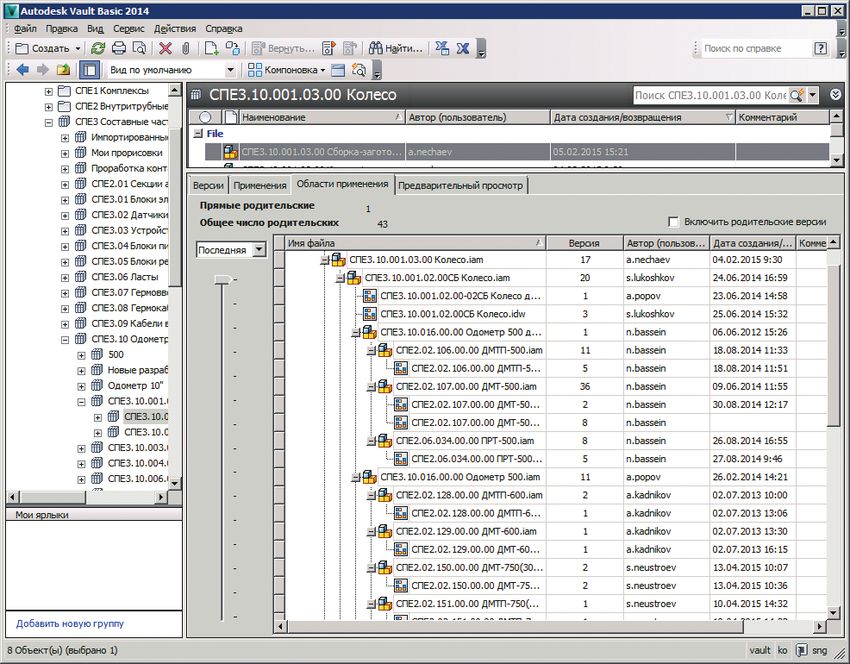This screenshot has height=664, width=850.
Task: Collapse СПЕ2.02.107.00.00 ДМТ-500.iam node
Action: click(x=371, y=387)
